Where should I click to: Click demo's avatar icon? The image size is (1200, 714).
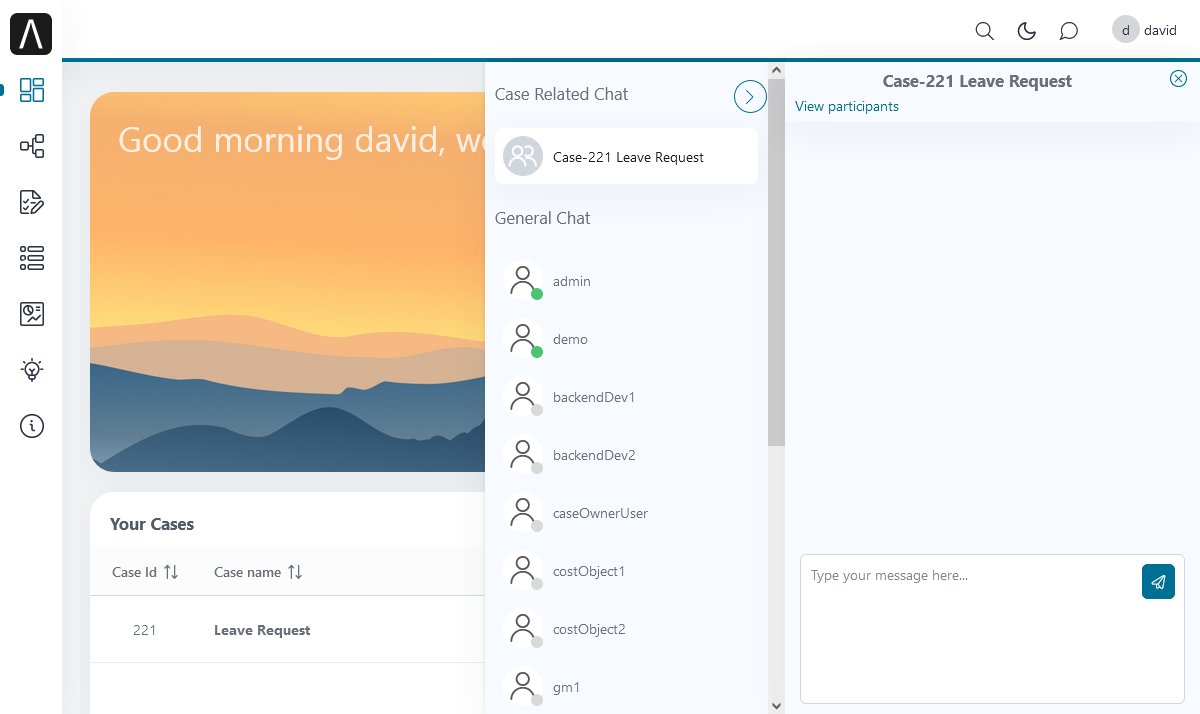click(x=523, y=339)
